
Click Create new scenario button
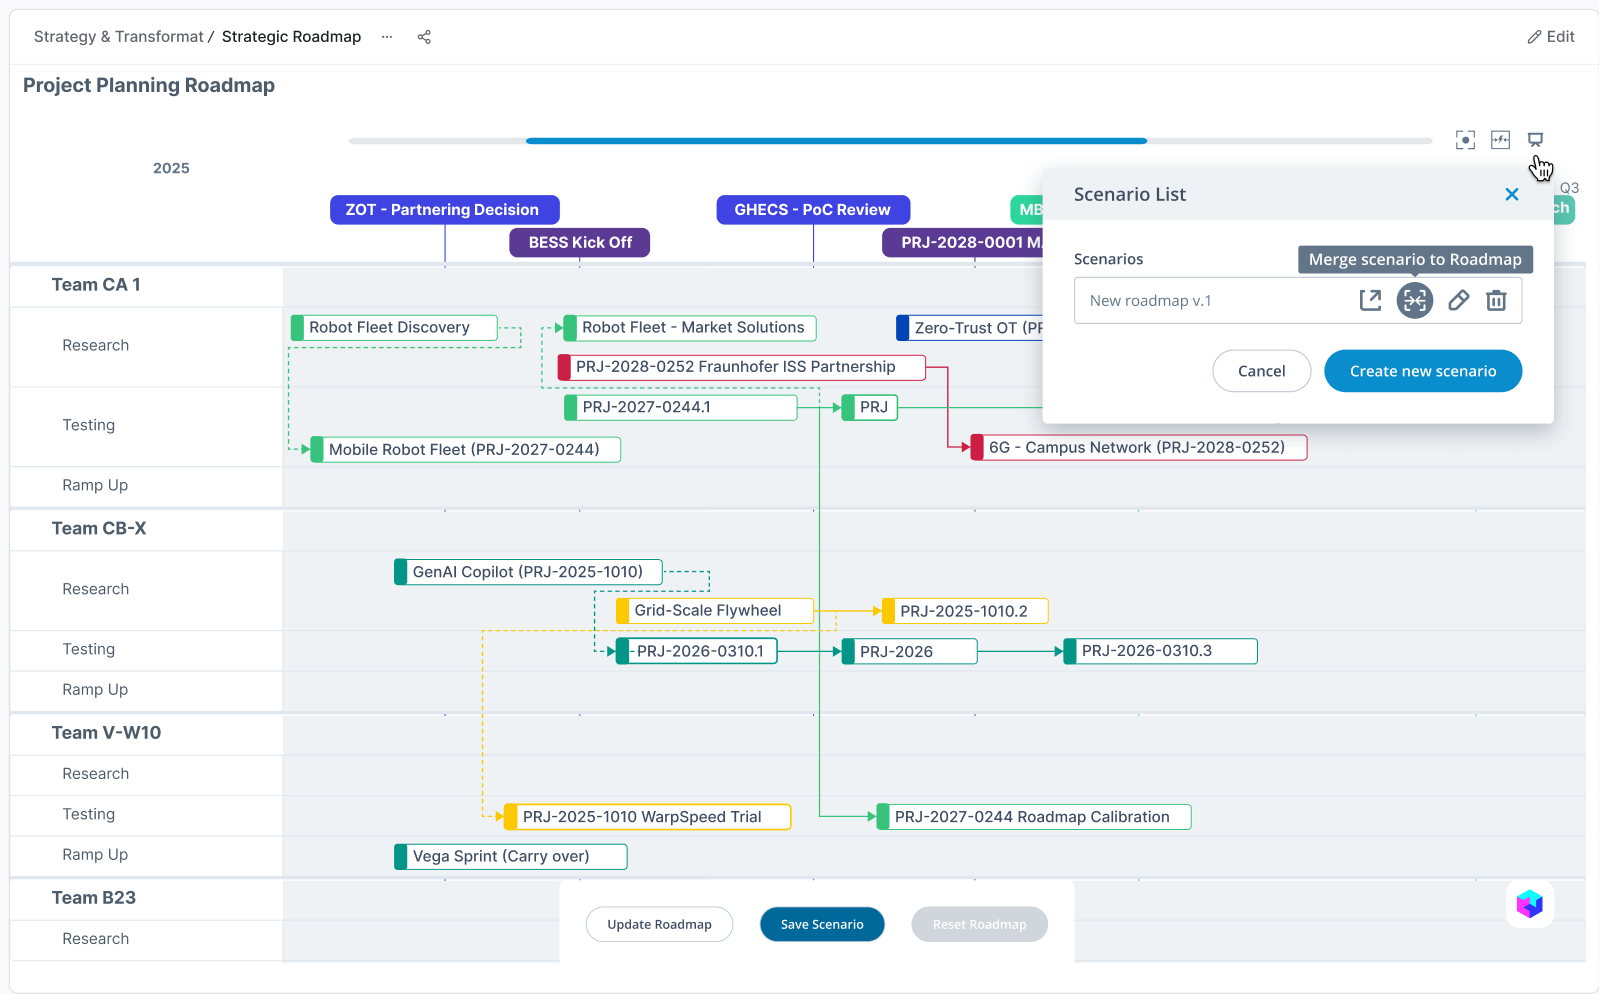tap(1423, 371)
